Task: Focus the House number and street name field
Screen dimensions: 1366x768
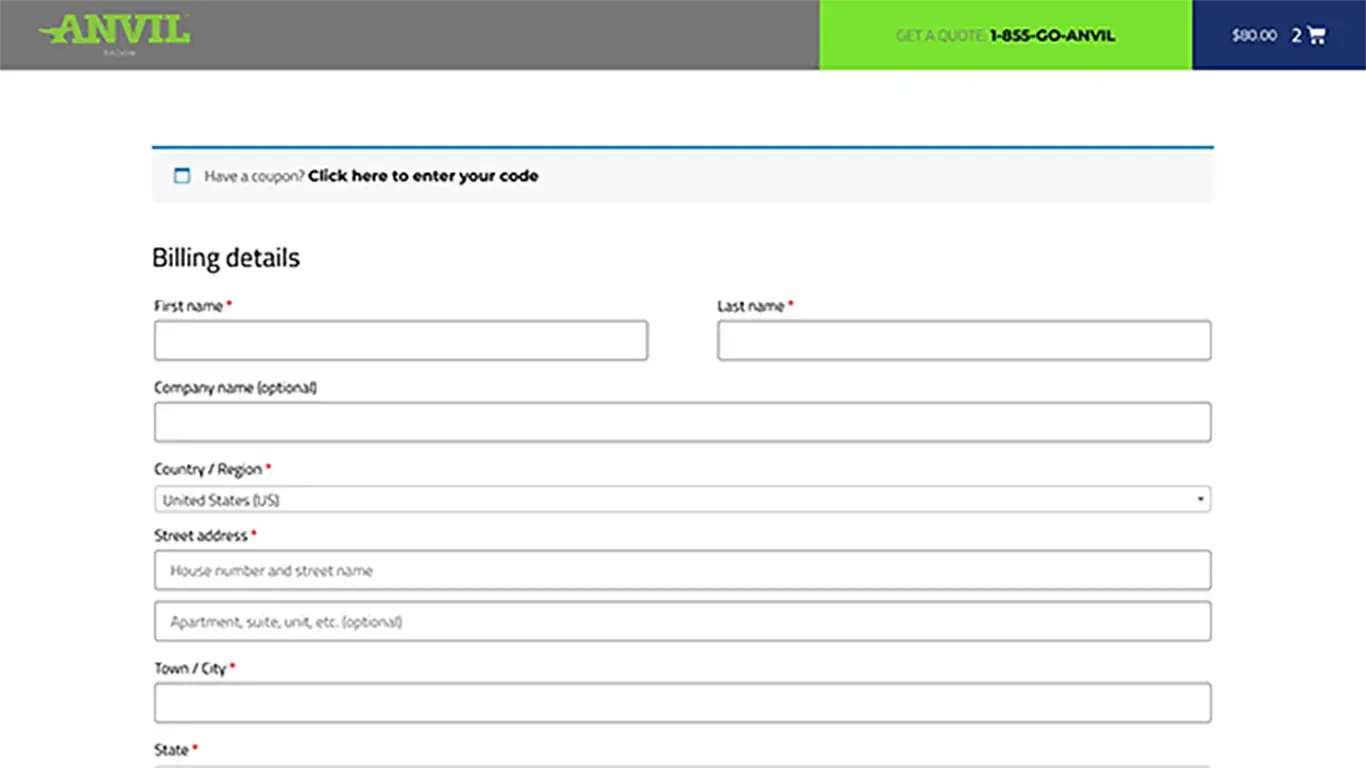Action: pos(682,570)
